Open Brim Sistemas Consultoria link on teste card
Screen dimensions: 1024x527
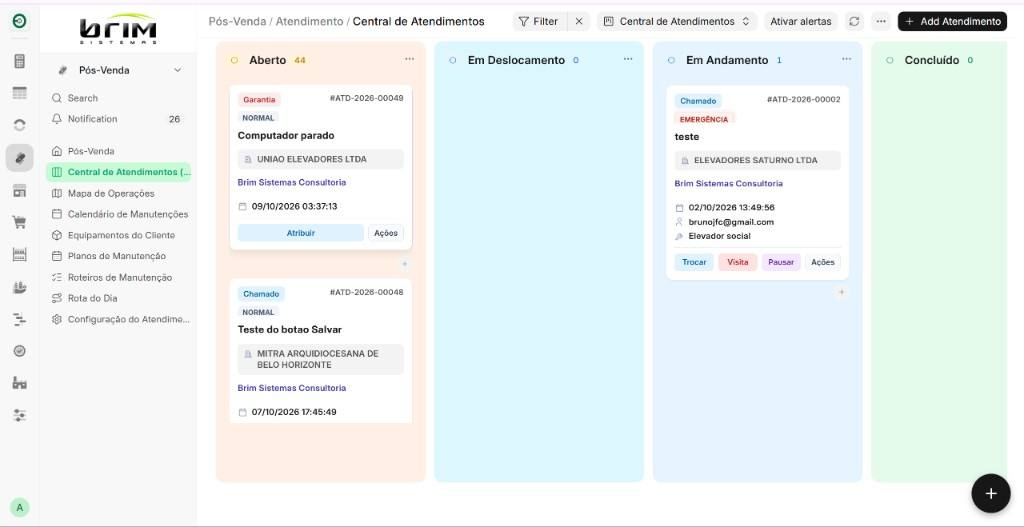pos(729,184)
